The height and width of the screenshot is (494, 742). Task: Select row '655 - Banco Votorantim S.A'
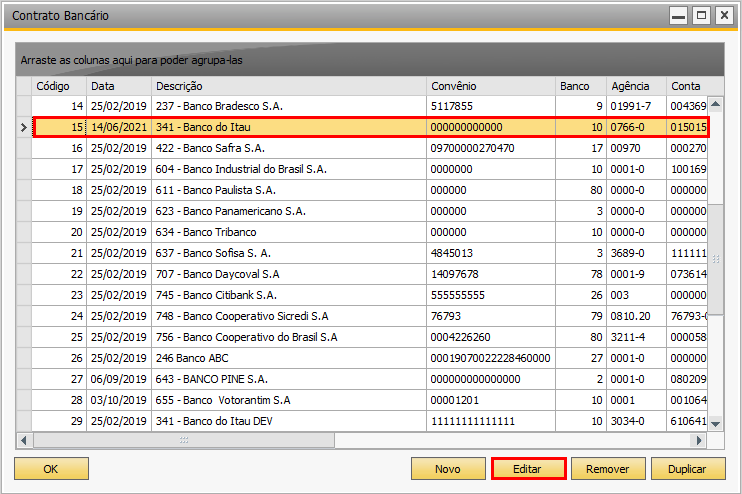point(370,400)
